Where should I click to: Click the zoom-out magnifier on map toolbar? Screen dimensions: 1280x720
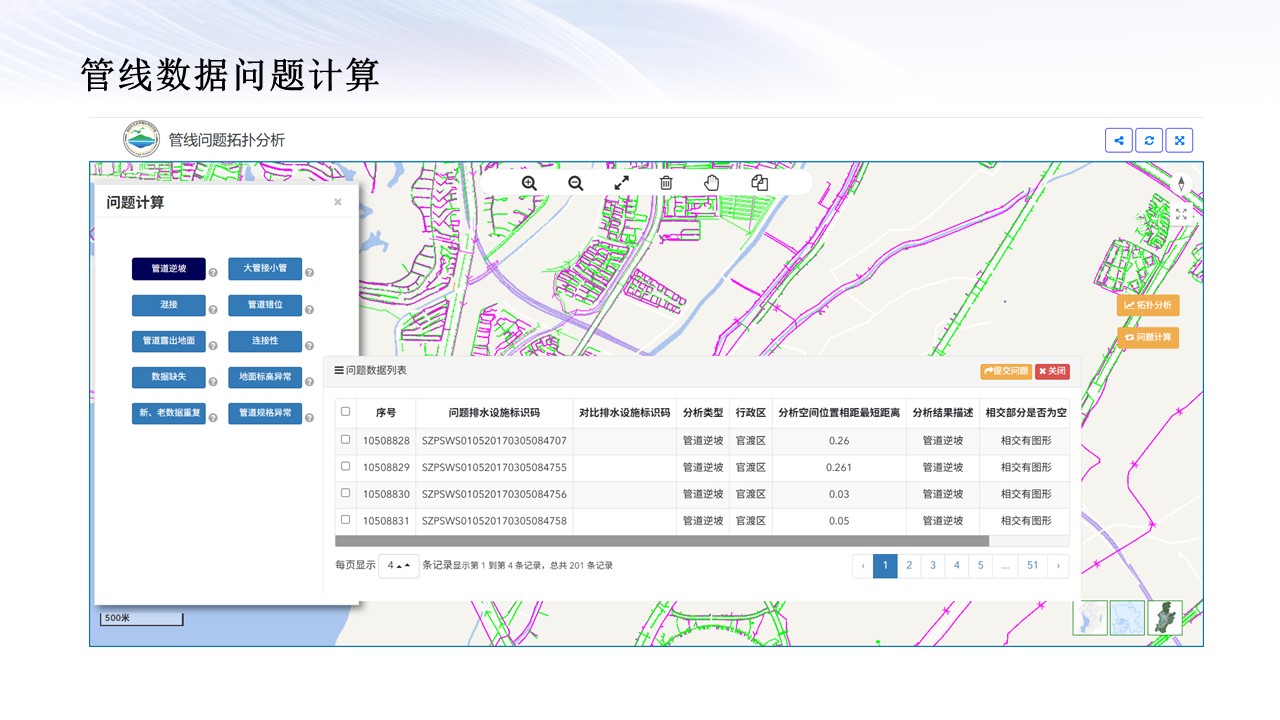575,183
